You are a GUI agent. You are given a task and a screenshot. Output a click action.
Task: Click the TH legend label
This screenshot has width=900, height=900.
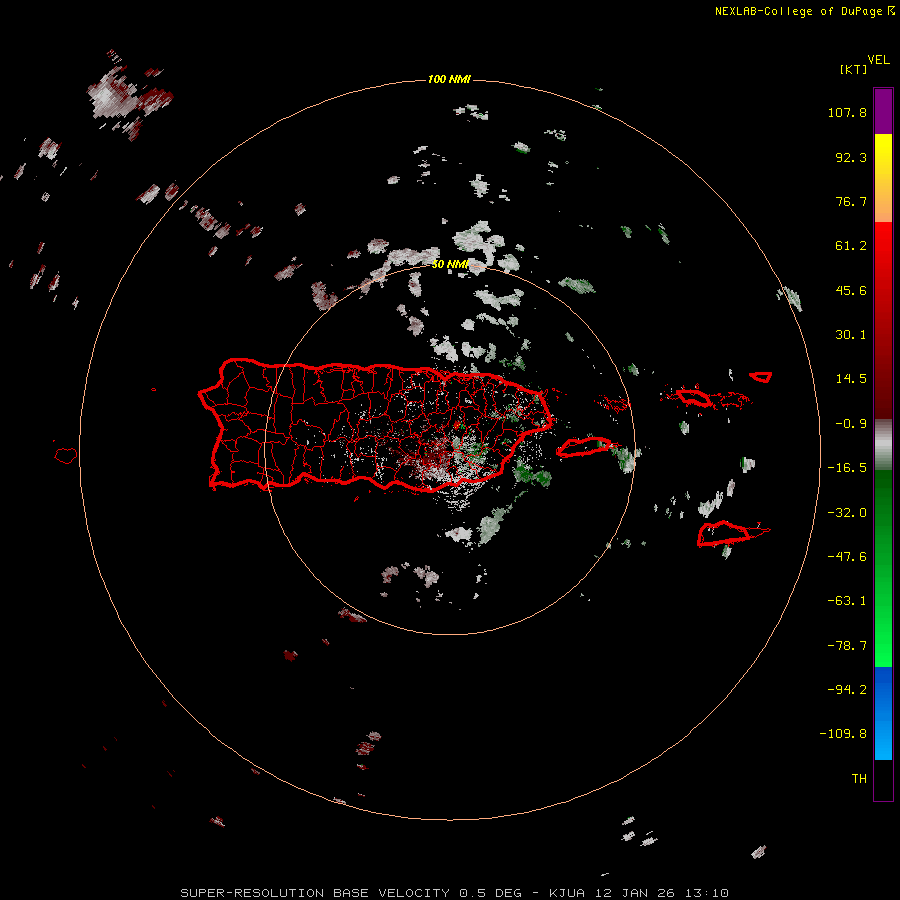[859, 779]
